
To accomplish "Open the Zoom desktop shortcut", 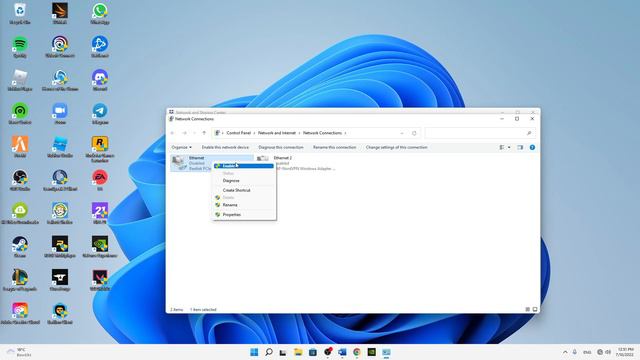I will (60, 114).
